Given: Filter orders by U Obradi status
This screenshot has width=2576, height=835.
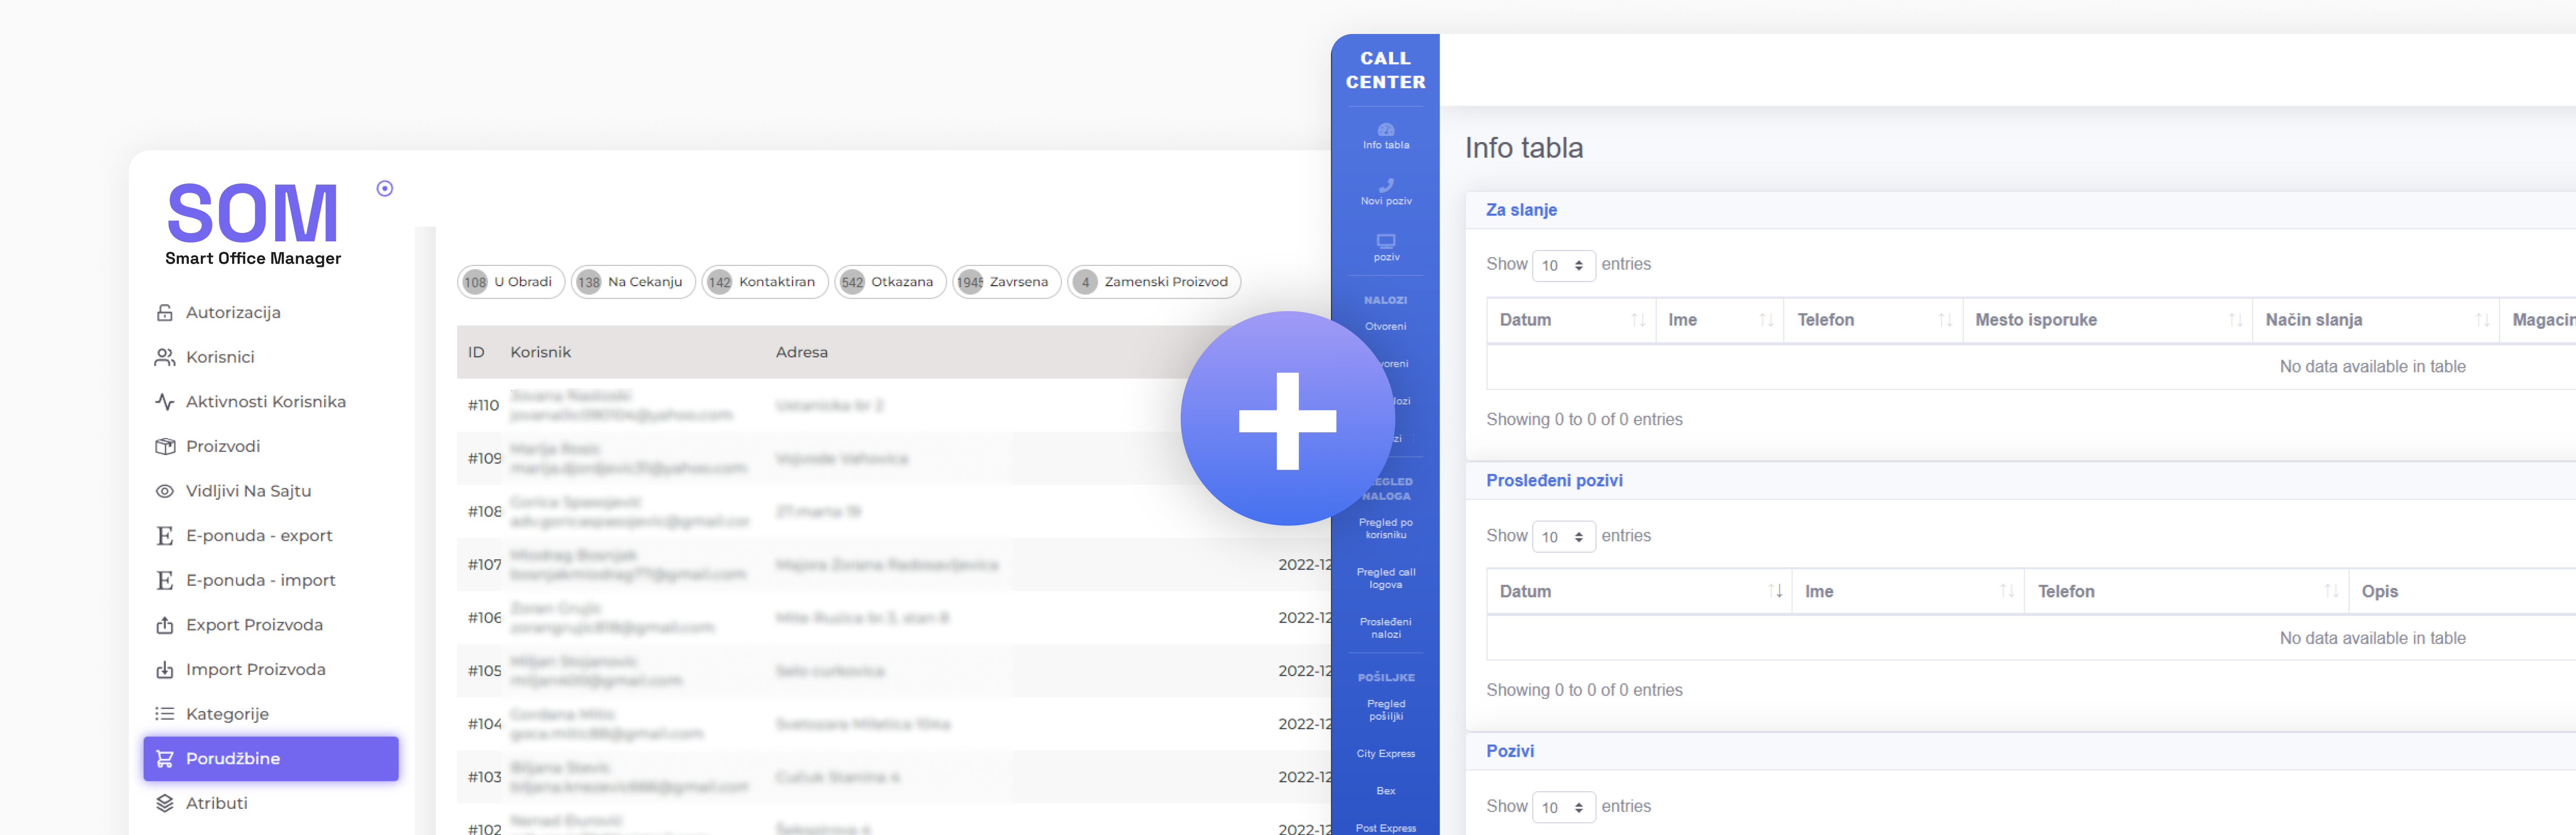Looking at the screenshot, I should click(x=511, y=282).
